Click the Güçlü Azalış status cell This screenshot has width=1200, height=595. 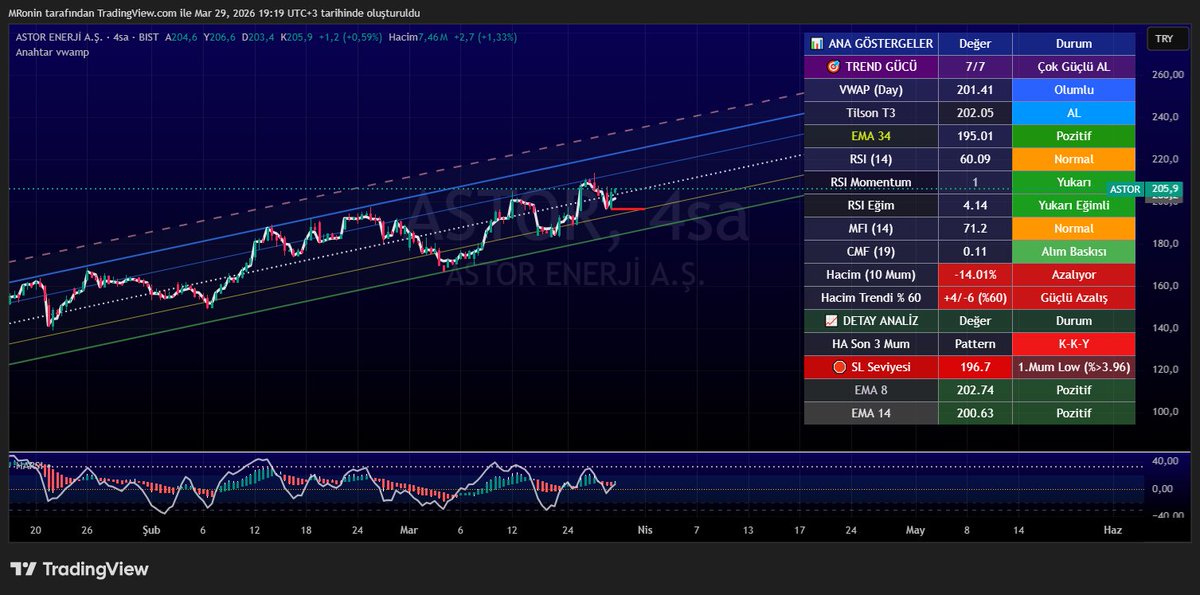pos(1074,298)
